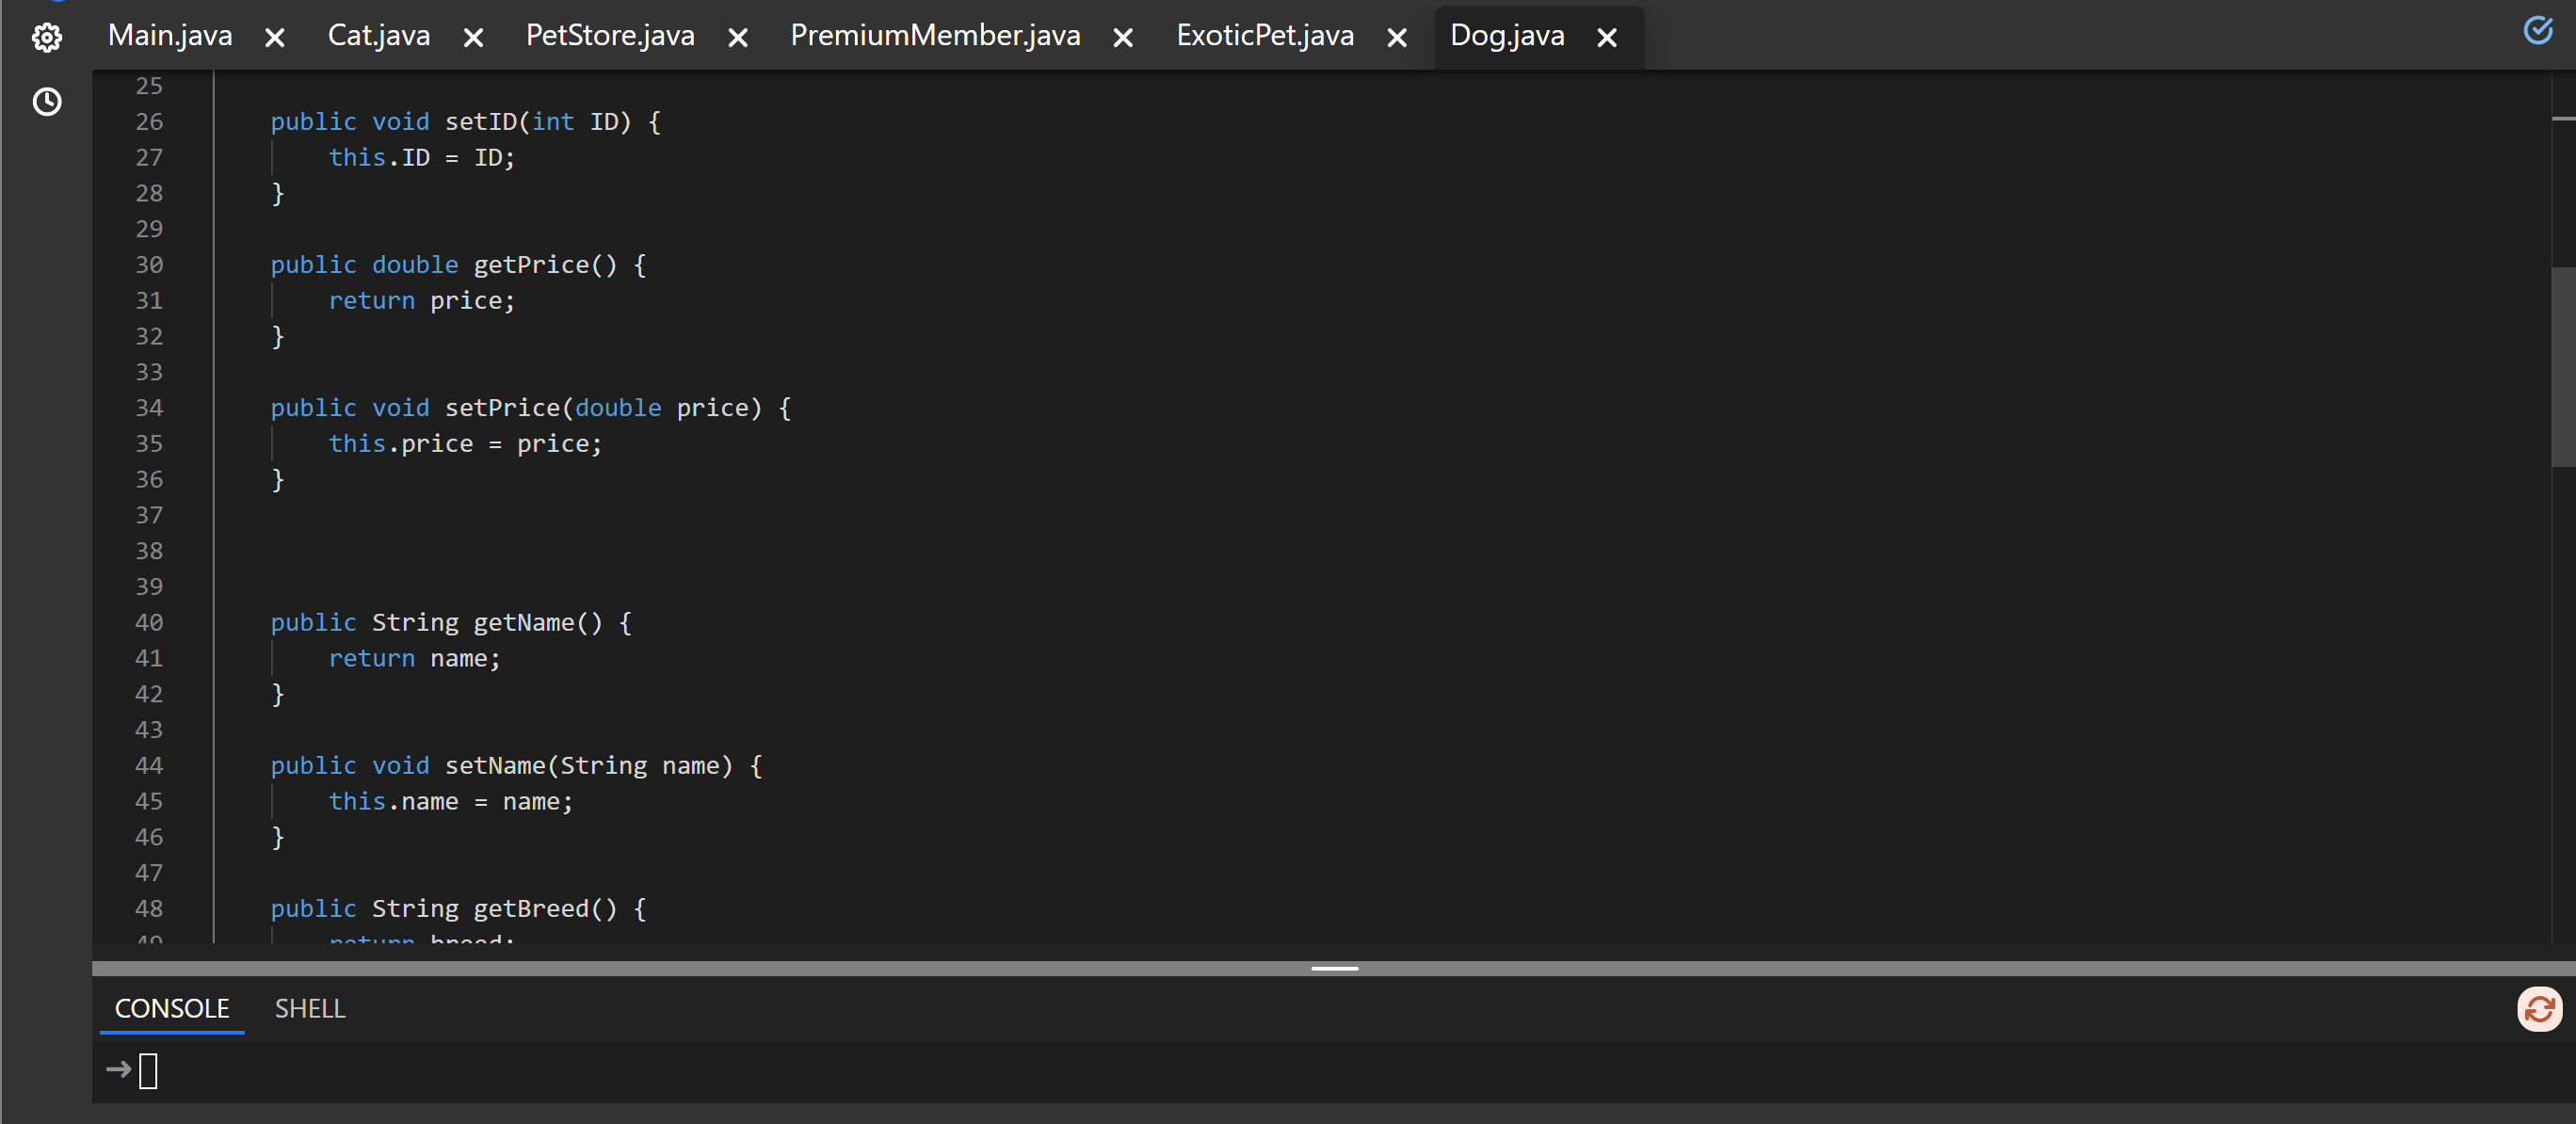The image size is (2576, 1124).
Task: Close the ExoticPet.java tab
Action: (x=1397, y=38)
